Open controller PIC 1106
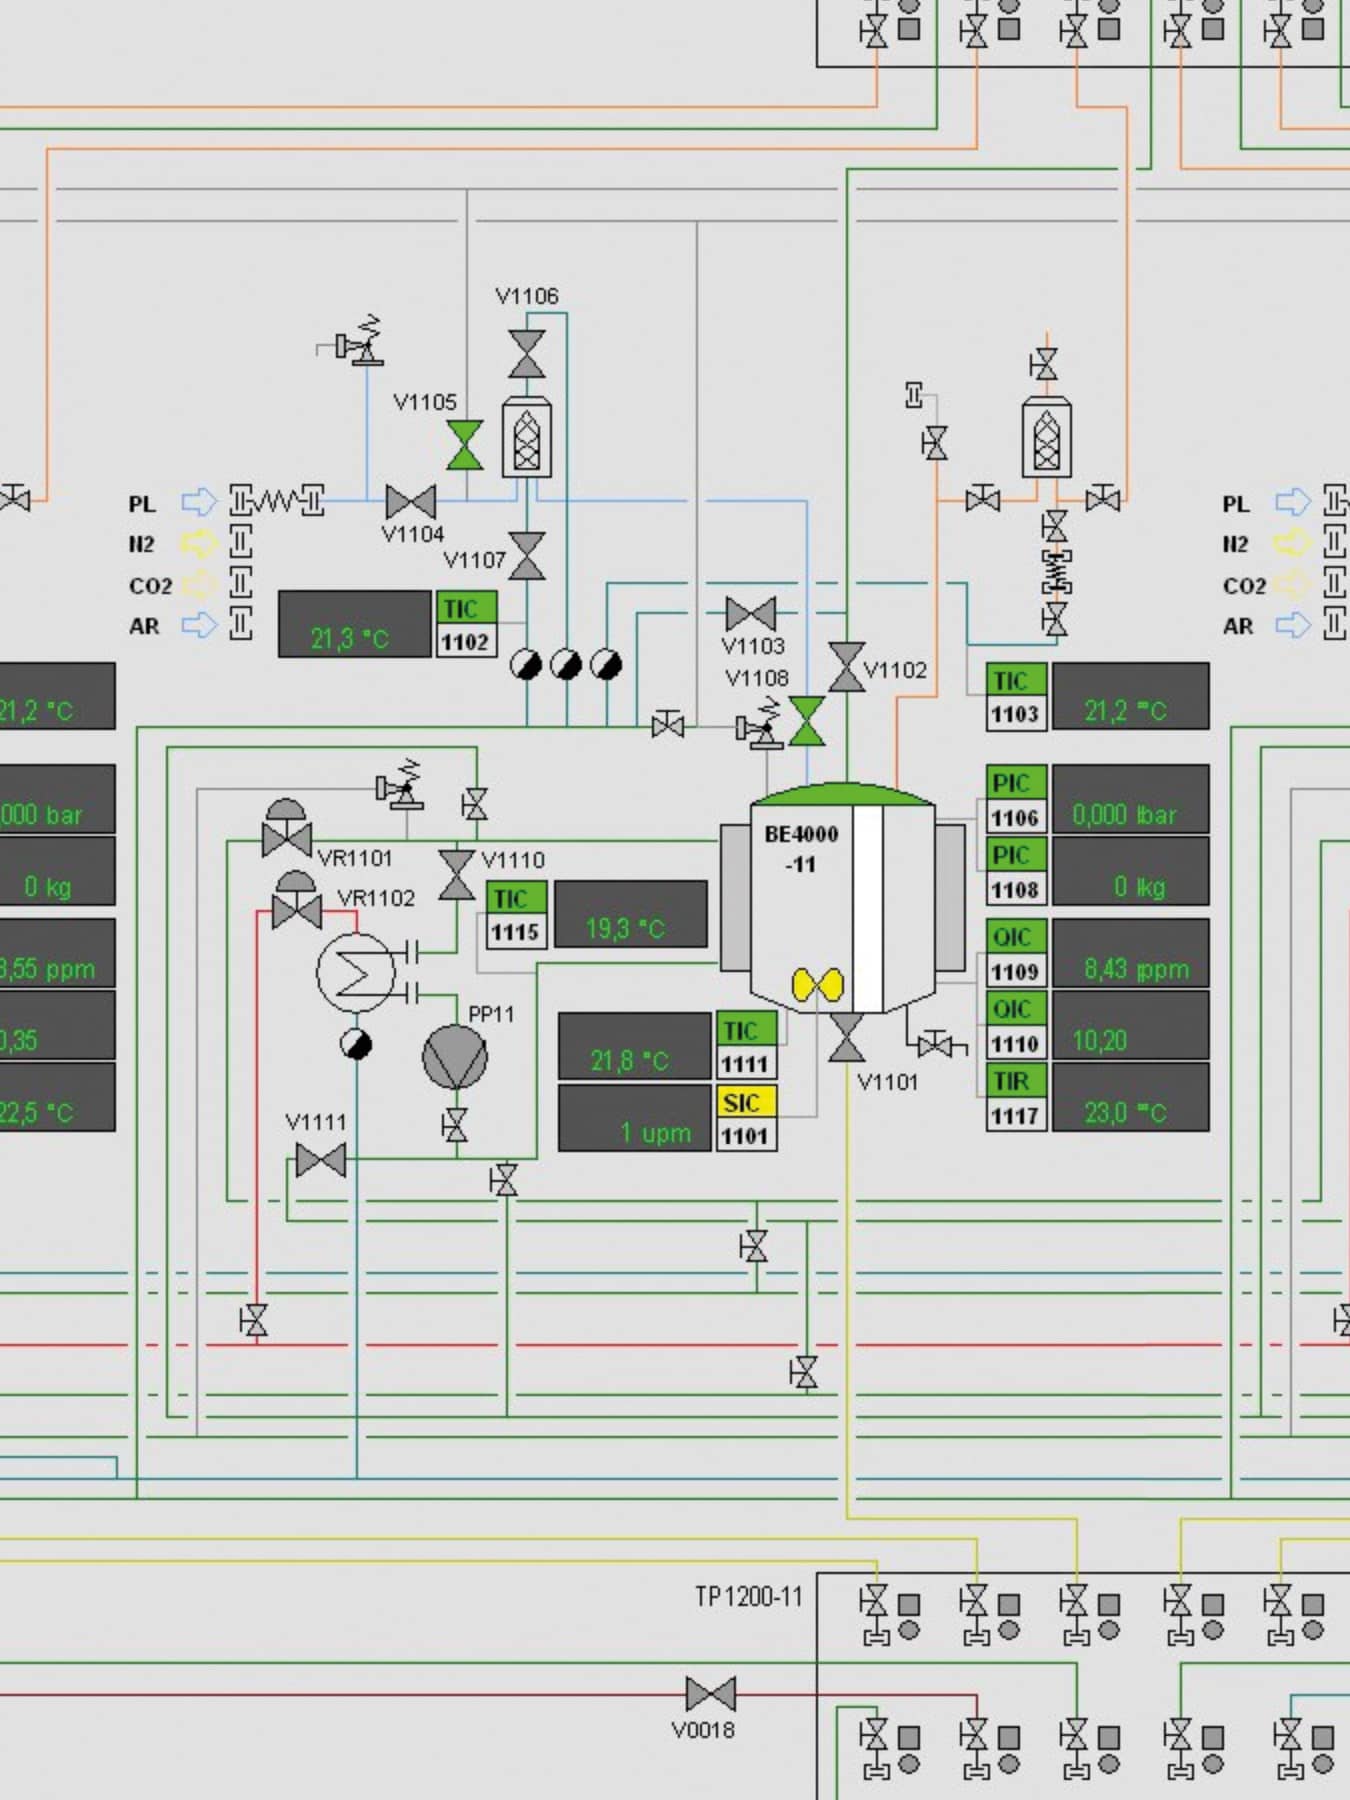This screenshot has width=1350, height=1800. (1016, 800)
